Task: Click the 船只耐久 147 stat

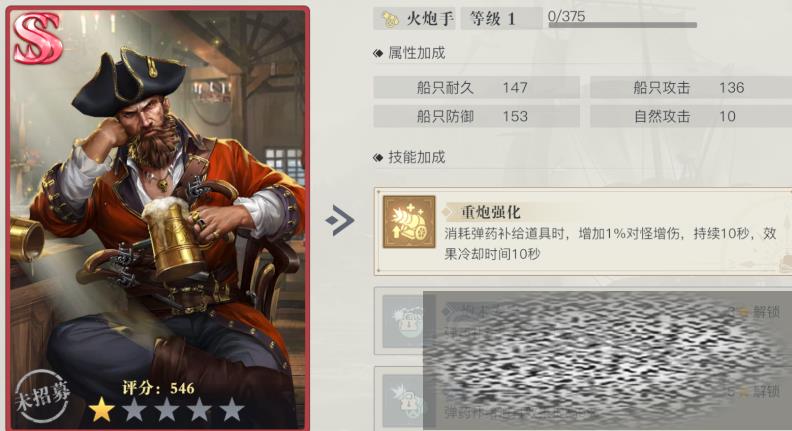Action: pyautogui.click(x=476, y=87)
